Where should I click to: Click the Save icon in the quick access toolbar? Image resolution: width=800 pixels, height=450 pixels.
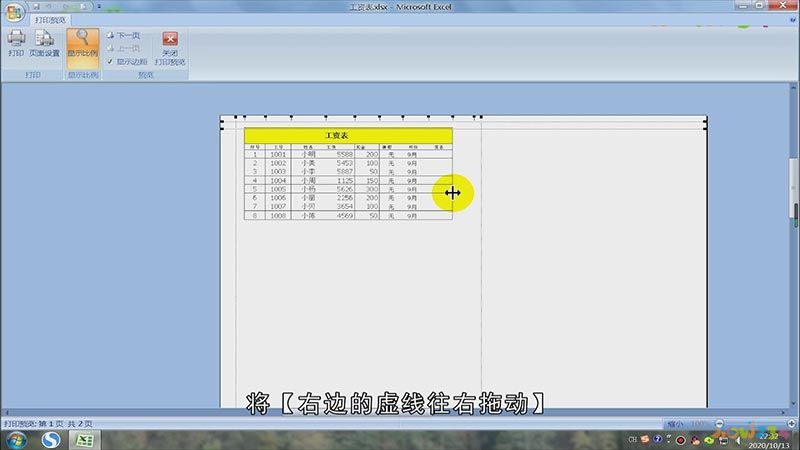click(36, 7)
